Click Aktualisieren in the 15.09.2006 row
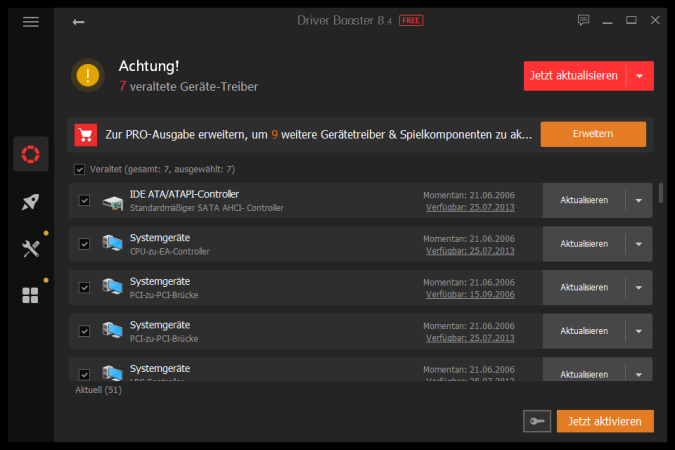This screenshot has height=450, width=675. tap(584, 288)
